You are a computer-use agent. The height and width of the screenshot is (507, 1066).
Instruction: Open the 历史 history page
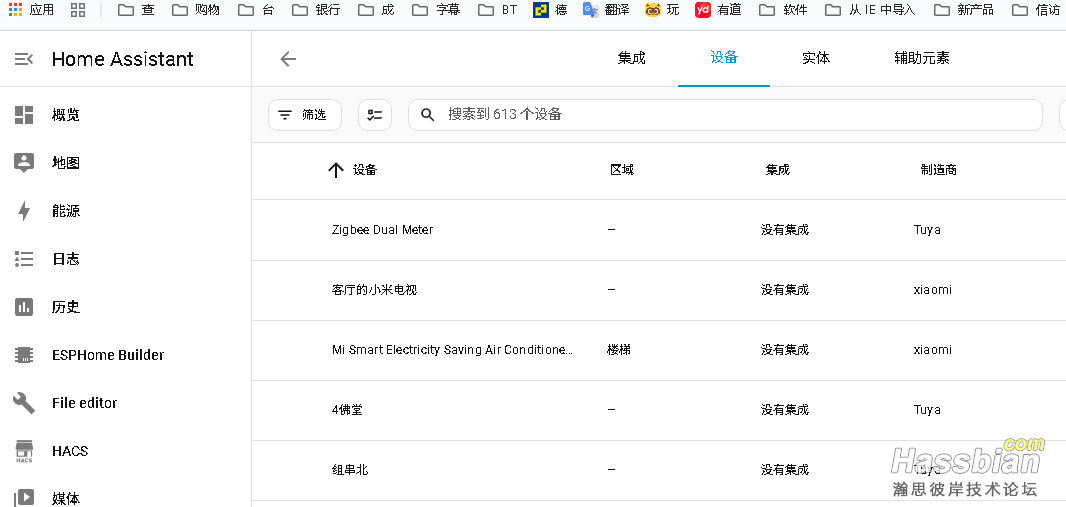[x=126, y=307]
